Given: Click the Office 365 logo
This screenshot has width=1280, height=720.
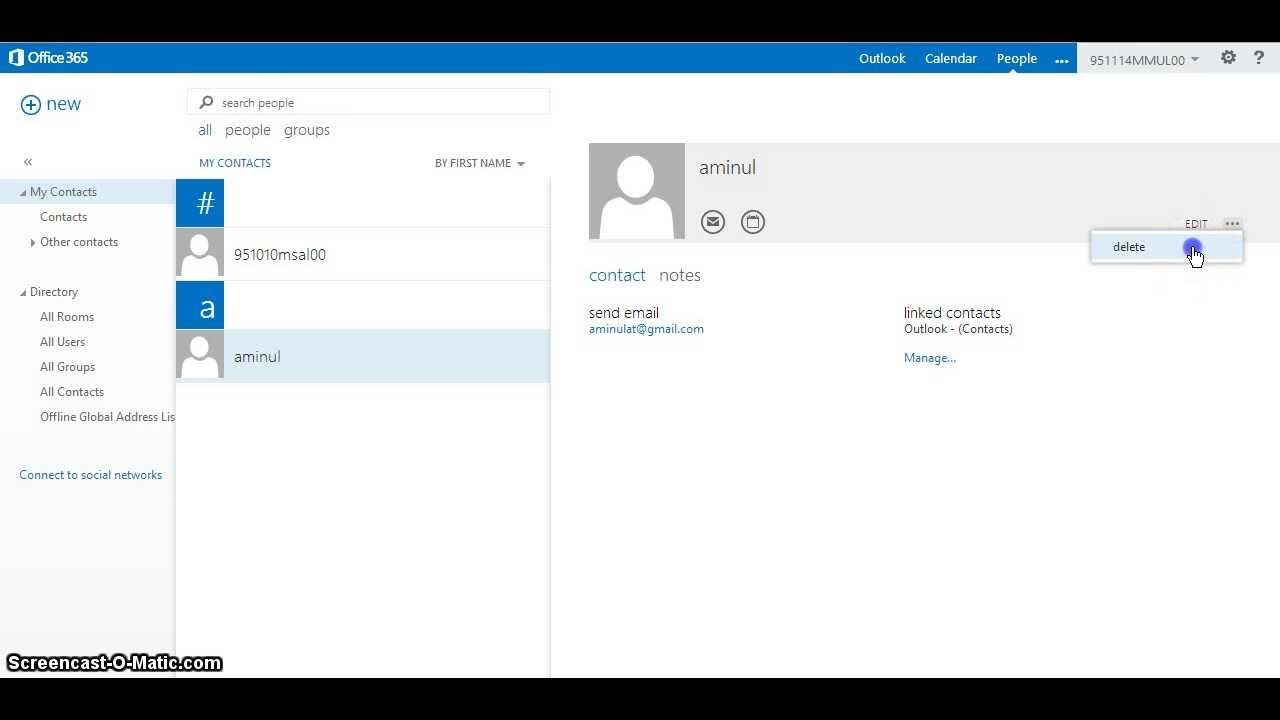Looking at the screenshot, I should [48, 58].
